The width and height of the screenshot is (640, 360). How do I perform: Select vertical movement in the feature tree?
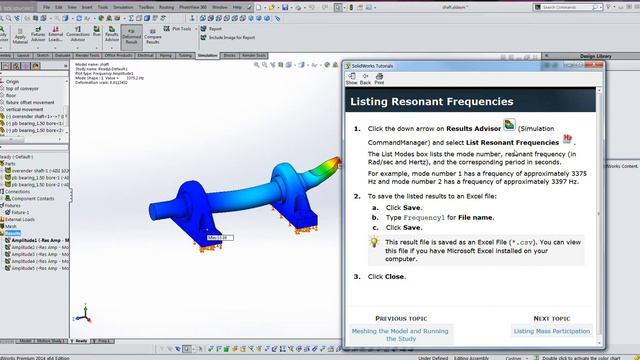24,109
